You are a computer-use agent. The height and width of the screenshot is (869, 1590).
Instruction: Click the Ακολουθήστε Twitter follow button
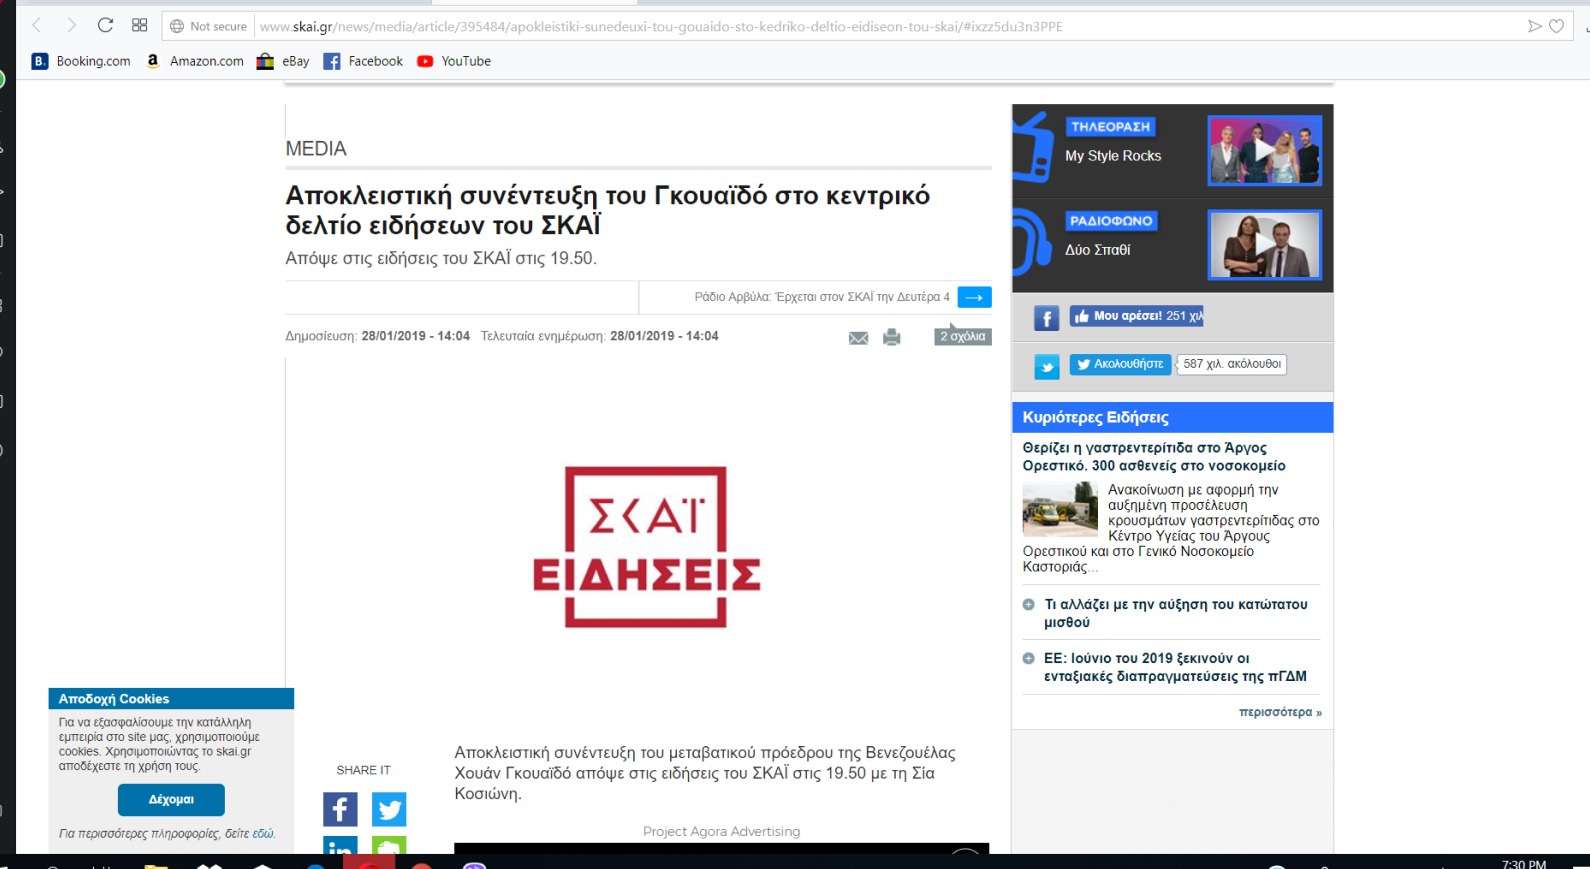pyautogui.click(x=1120, y=364)
